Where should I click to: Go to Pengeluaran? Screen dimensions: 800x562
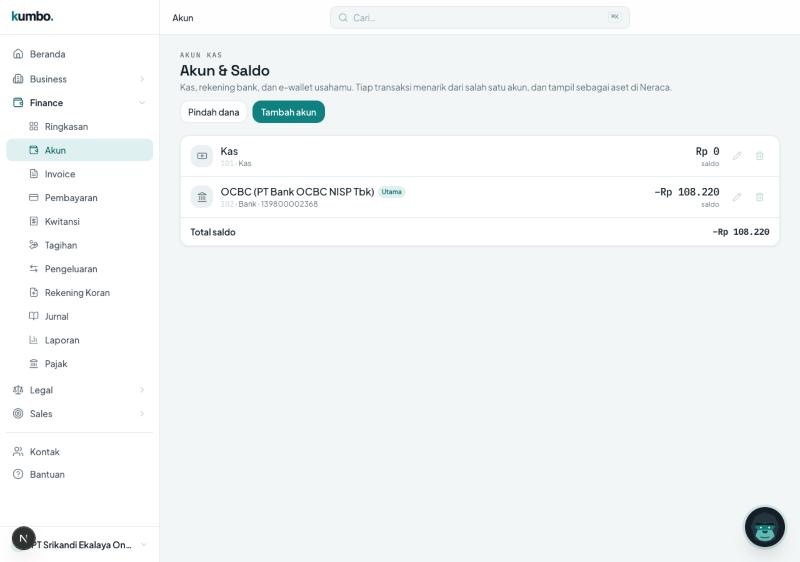80,268
